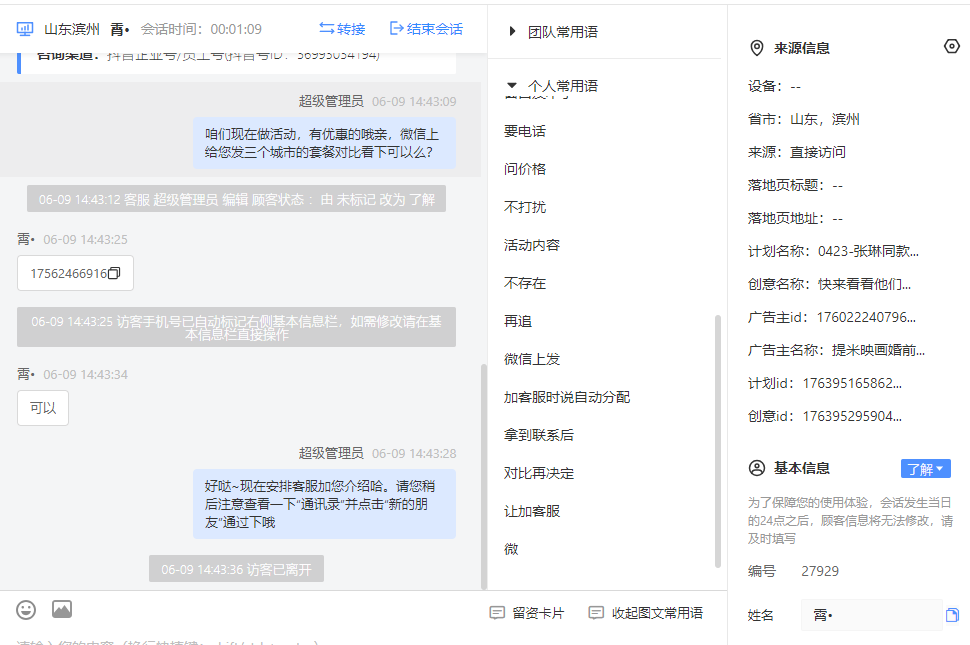Click the monitor icon beside 山东滨州
Screen dimensions: 970x645
pyautogui.click(x=25, y=28)
